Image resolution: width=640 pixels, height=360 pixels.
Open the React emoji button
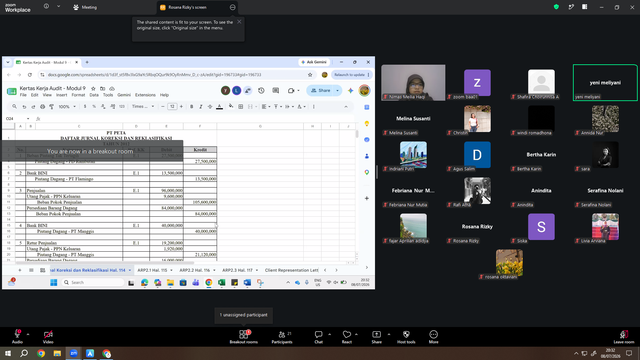347,337
